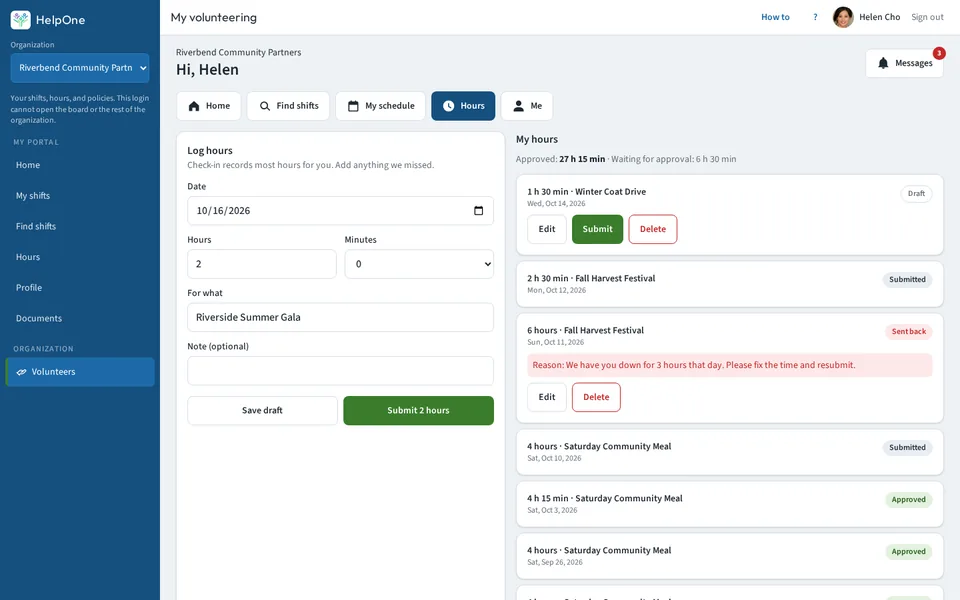This screenshot has height=600, width=960.
Task: Edit the Winter Coat Drive entry
Action: coord(547,229)
